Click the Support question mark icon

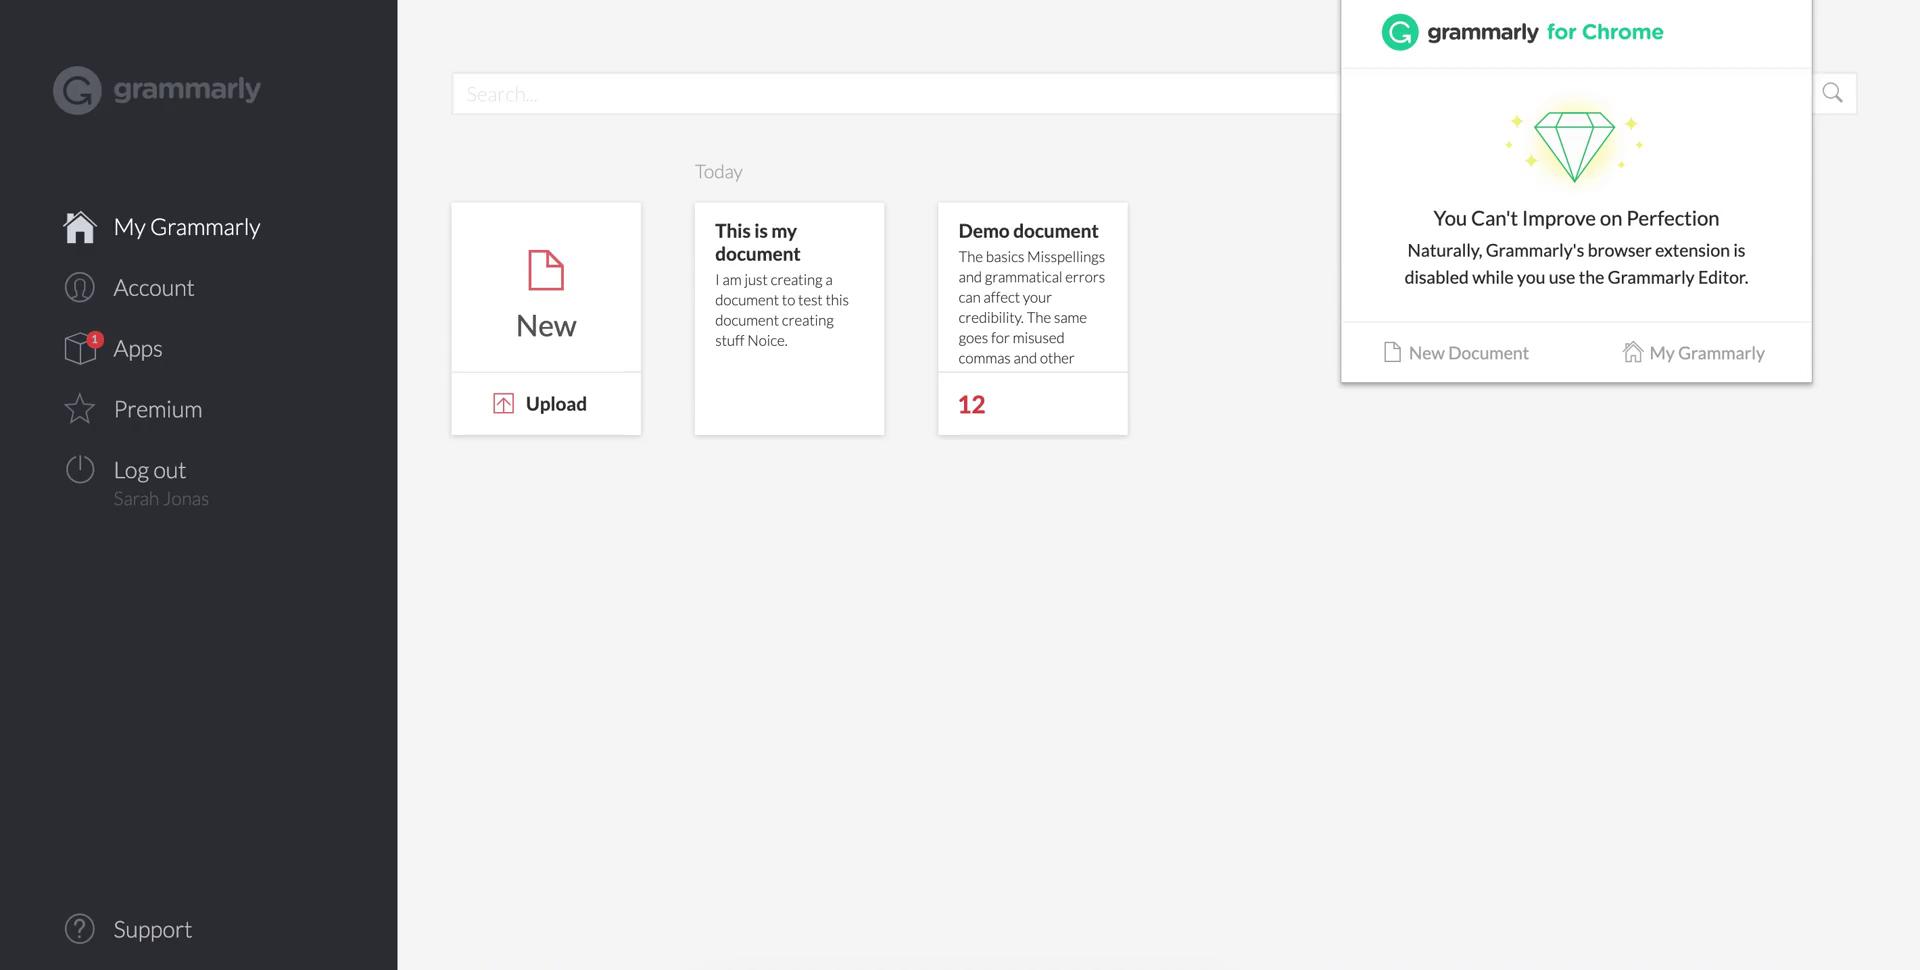pyautogui.click(x=80, y=929)
